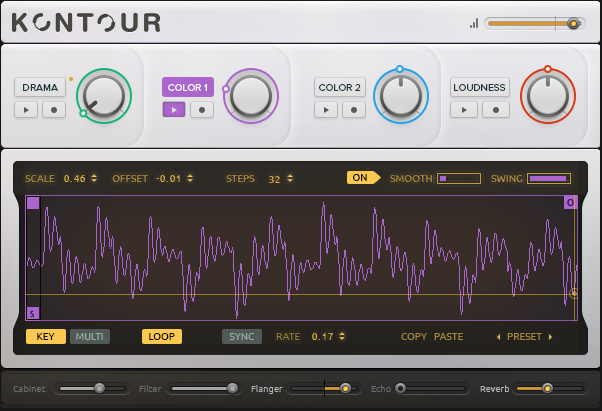
Task: Toggle the LOOP button
Action: tap(162, 337)
